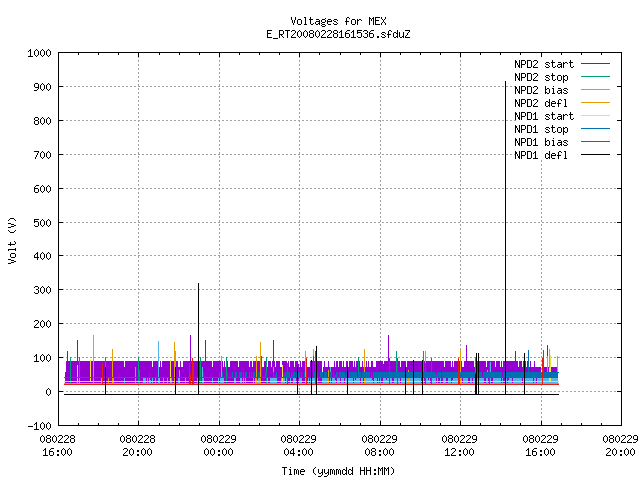Click the 400 y-axis tick label
This screenshot has height=480, width=640.
42,256
